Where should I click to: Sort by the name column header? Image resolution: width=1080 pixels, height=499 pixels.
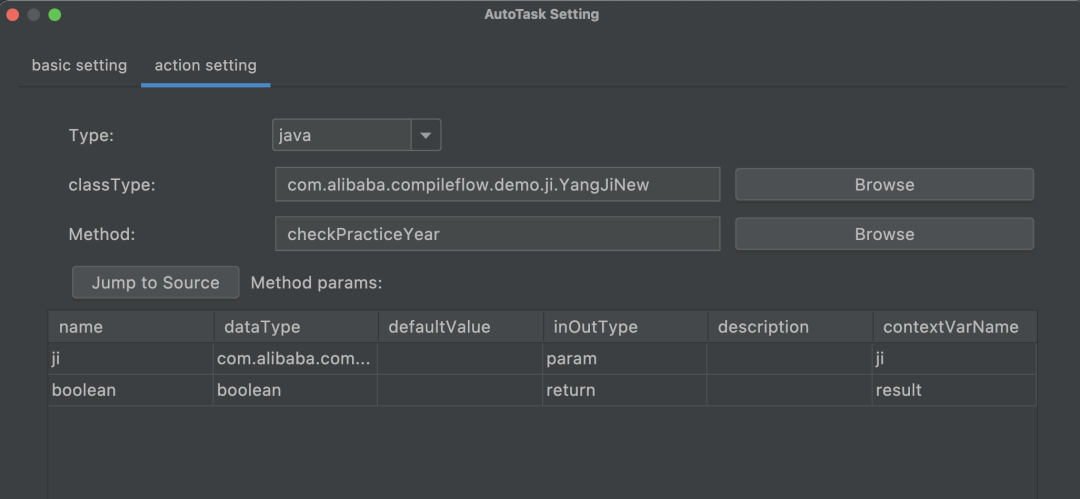(130, 327)
